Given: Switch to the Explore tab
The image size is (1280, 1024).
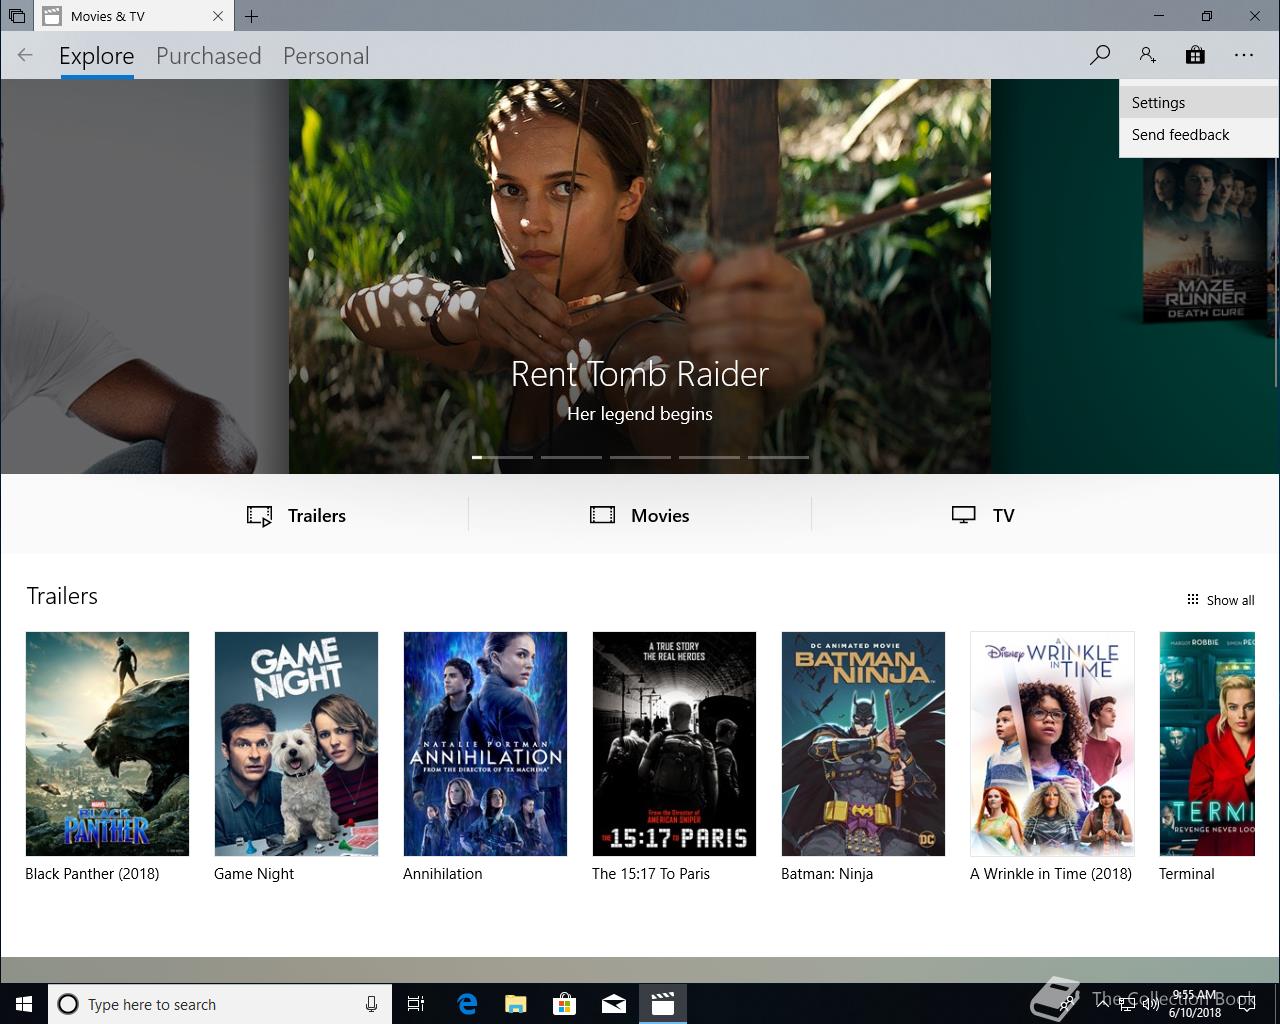Looking at the screenshot, I should coord(96,56).
